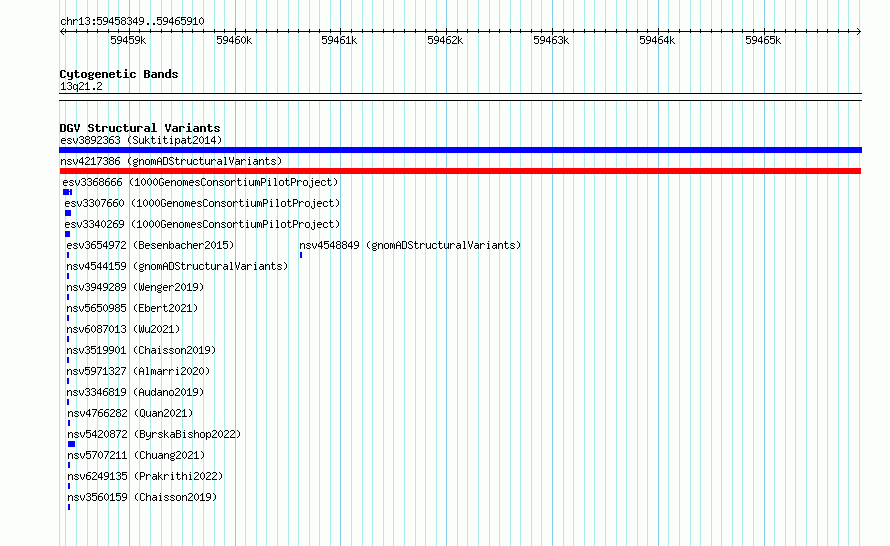Click the 59463k ruler tick label
890x546 pixels.
[551, 40]
